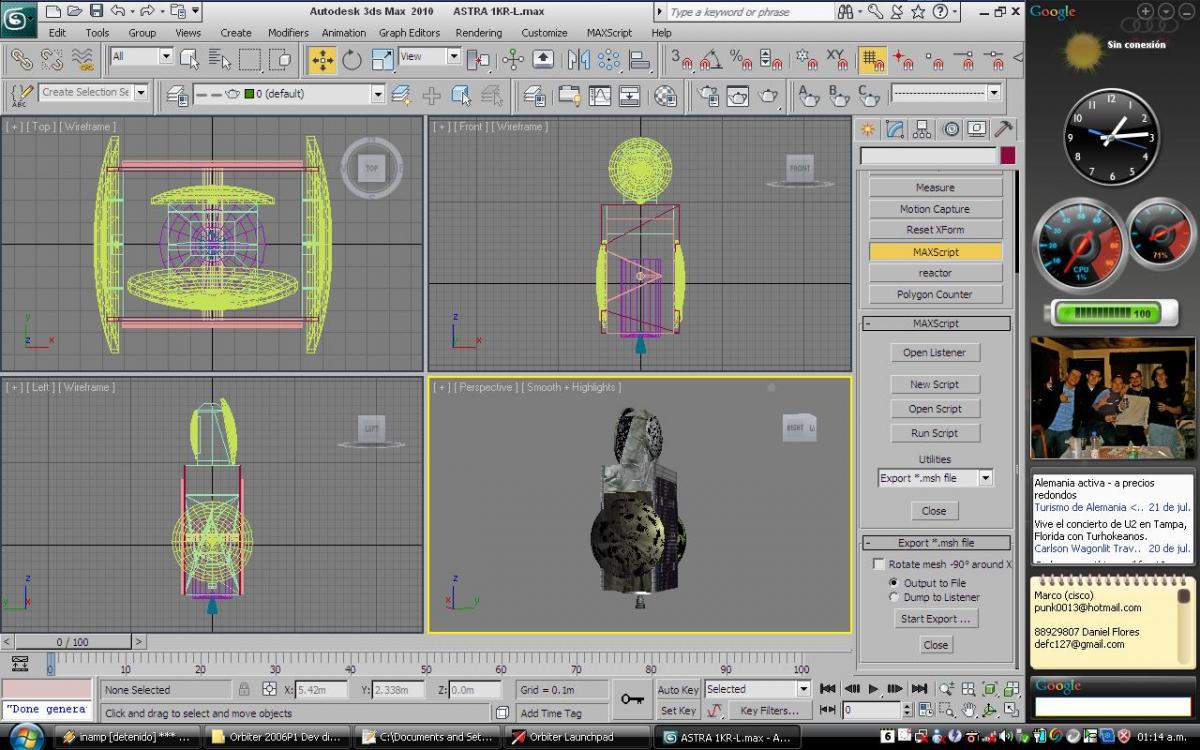Open Curve Editor icon in toolbar

pyautogui.click(x=600, y=96)
